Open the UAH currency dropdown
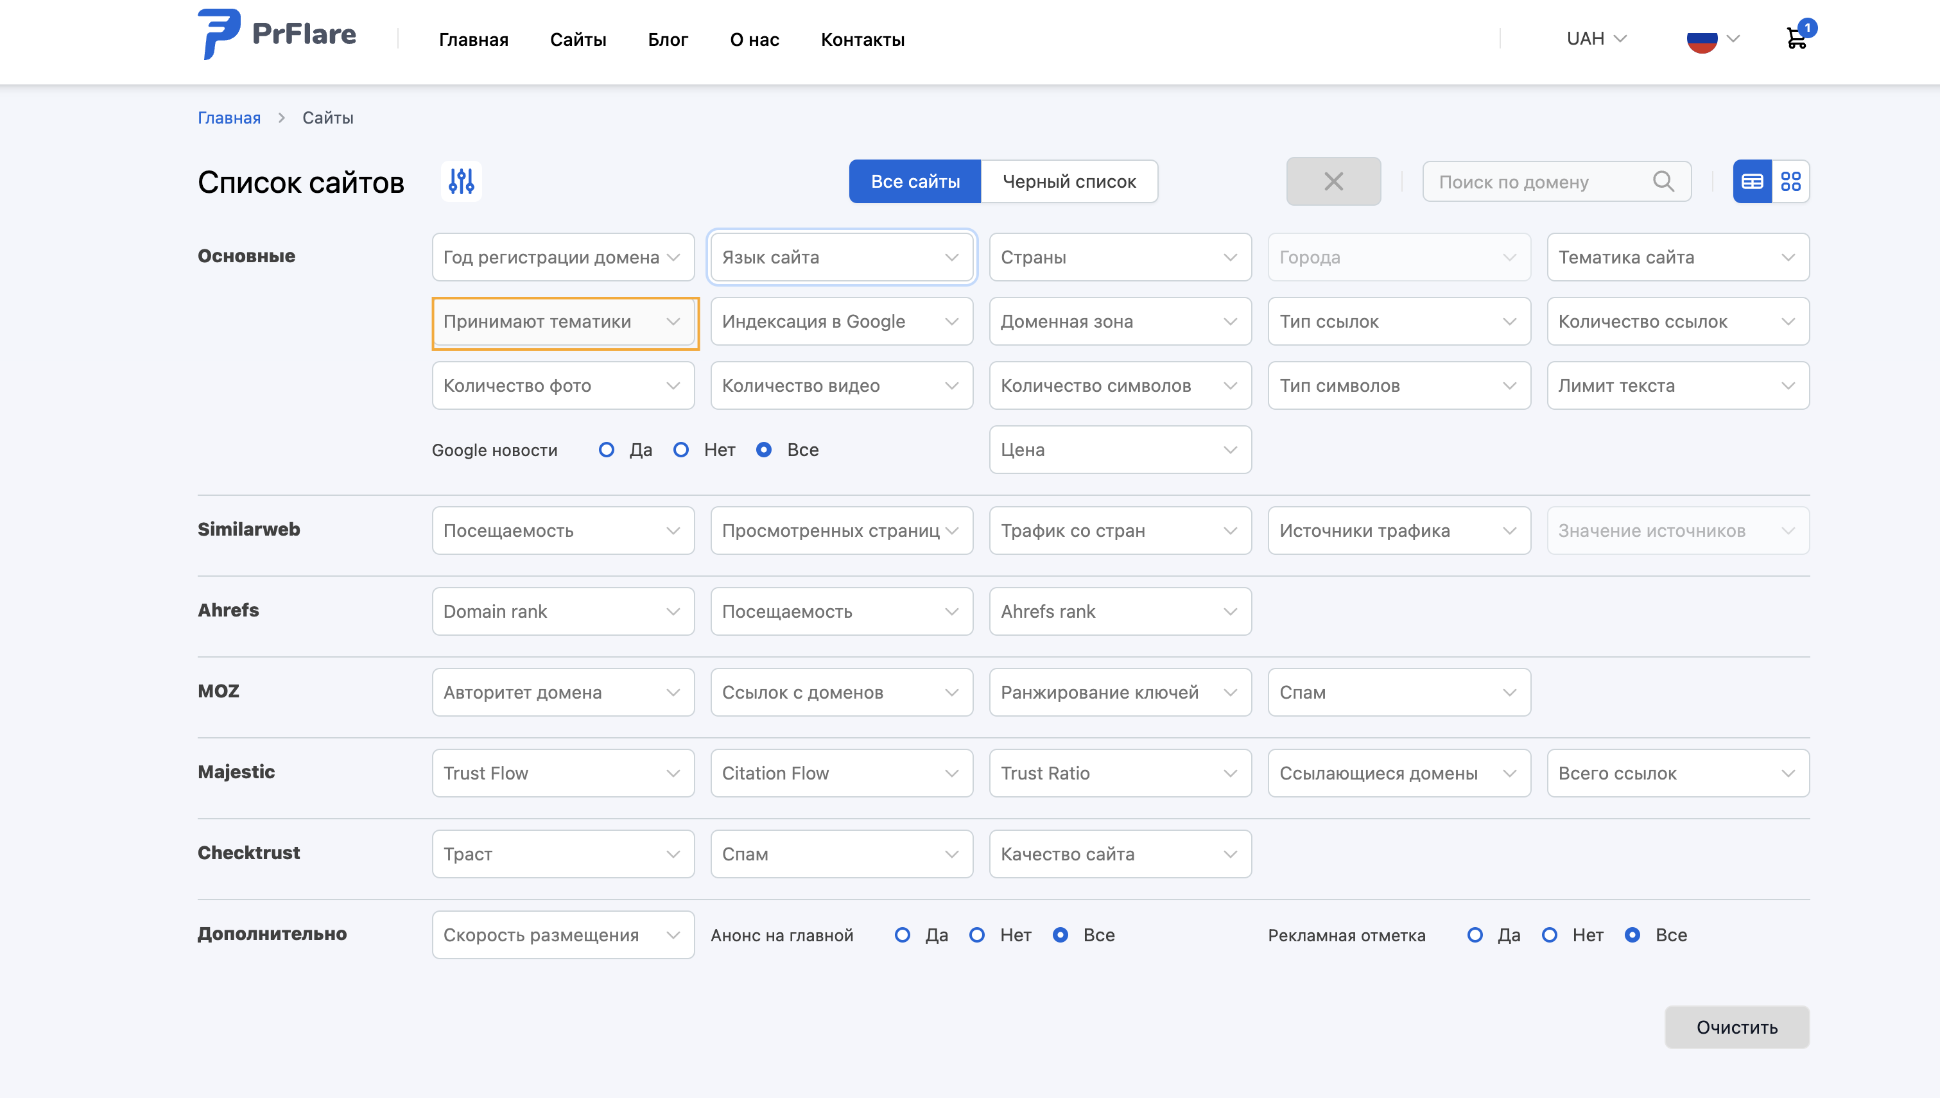Image resolution: width=1940 pixels, height=1098 pixels. point(1597,39)
